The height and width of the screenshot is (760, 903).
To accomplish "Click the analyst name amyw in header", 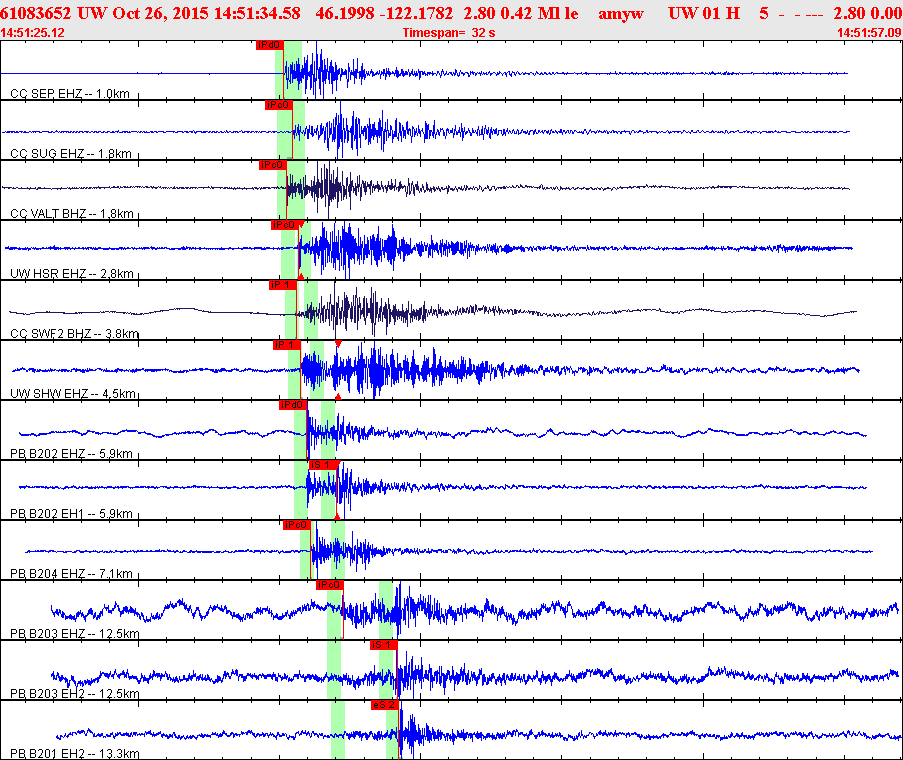I will click(x=621, y=13).
